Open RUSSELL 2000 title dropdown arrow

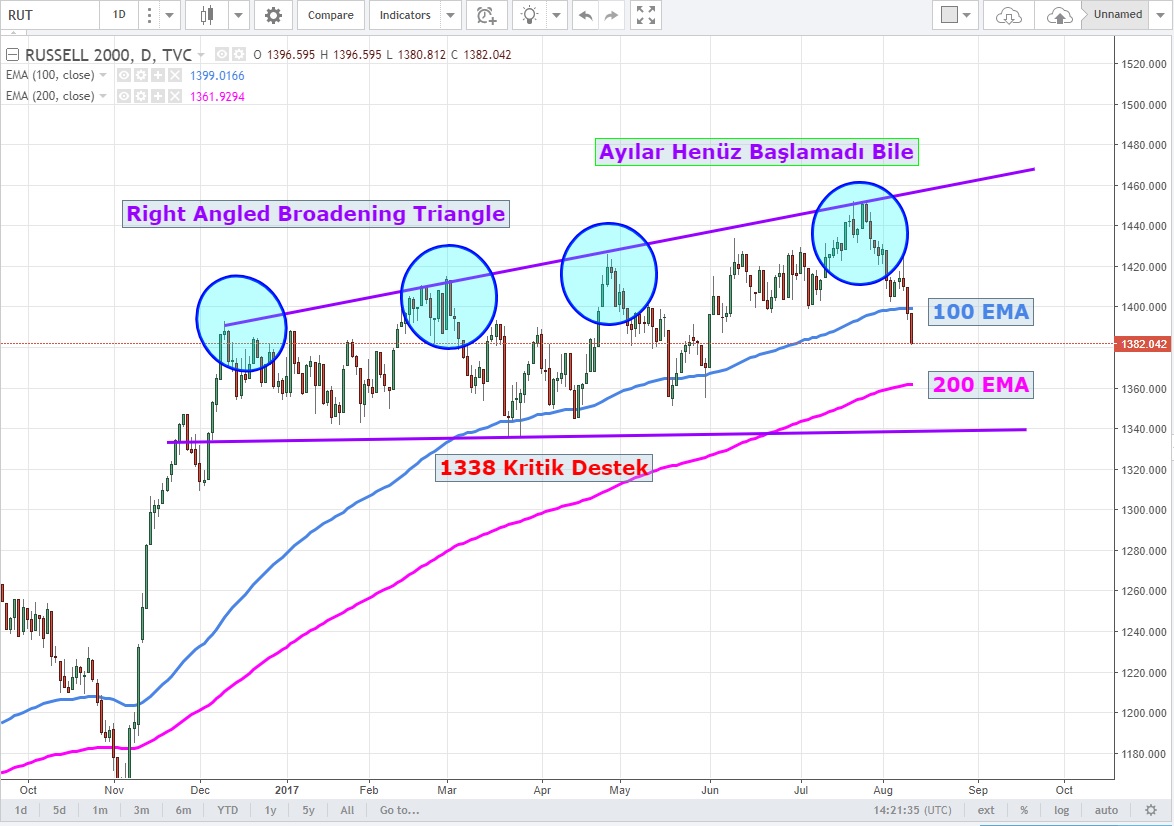click(200, 55)
